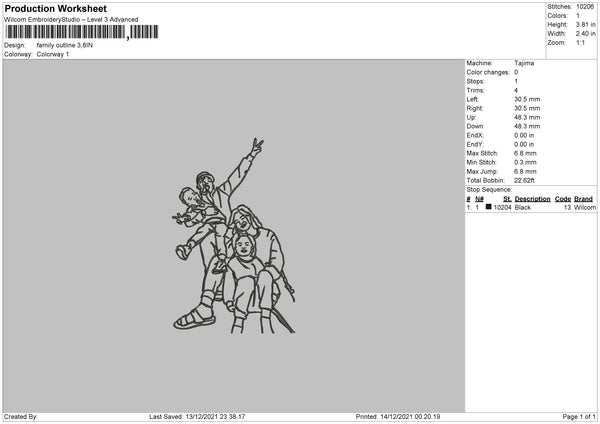Click the Left value 30.5 mm
Screen dimensions: 600x424
(x=527, y=99)
